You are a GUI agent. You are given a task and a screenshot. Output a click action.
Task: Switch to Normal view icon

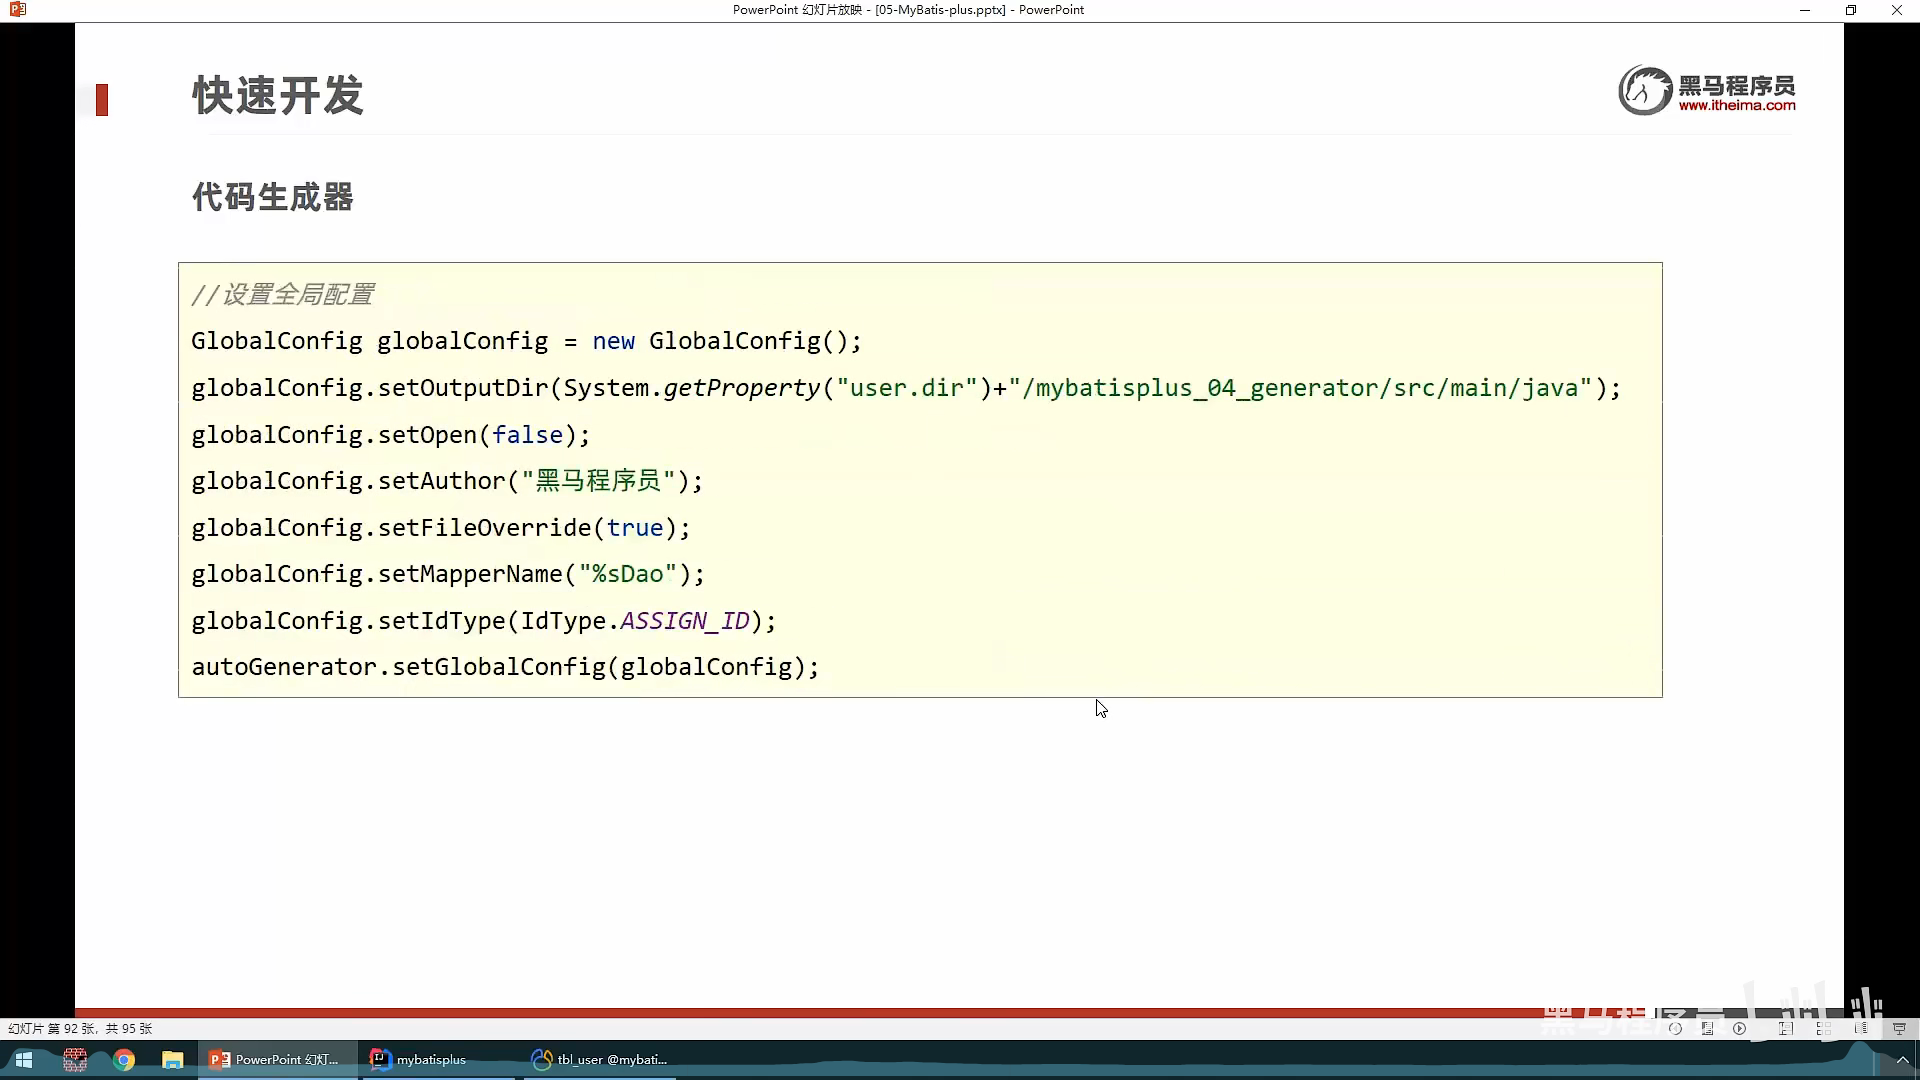(1786, 1028)
